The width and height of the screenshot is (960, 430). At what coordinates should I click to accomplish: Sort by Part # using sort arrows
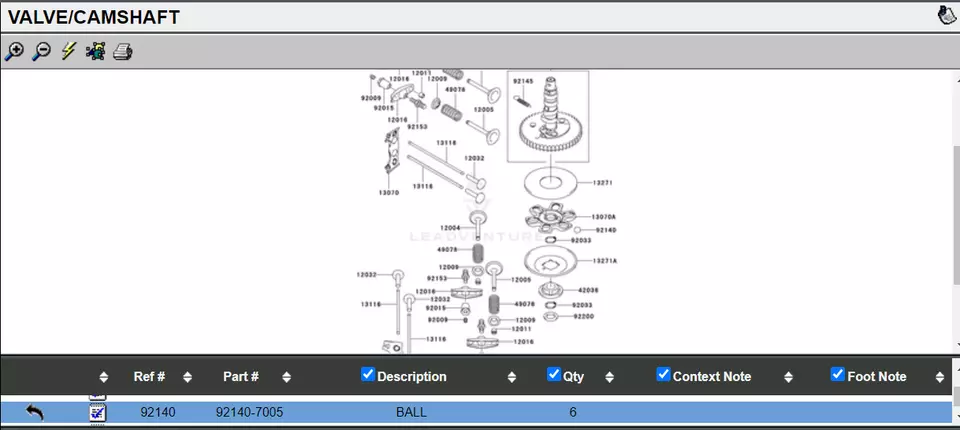[x=286, y=377]
